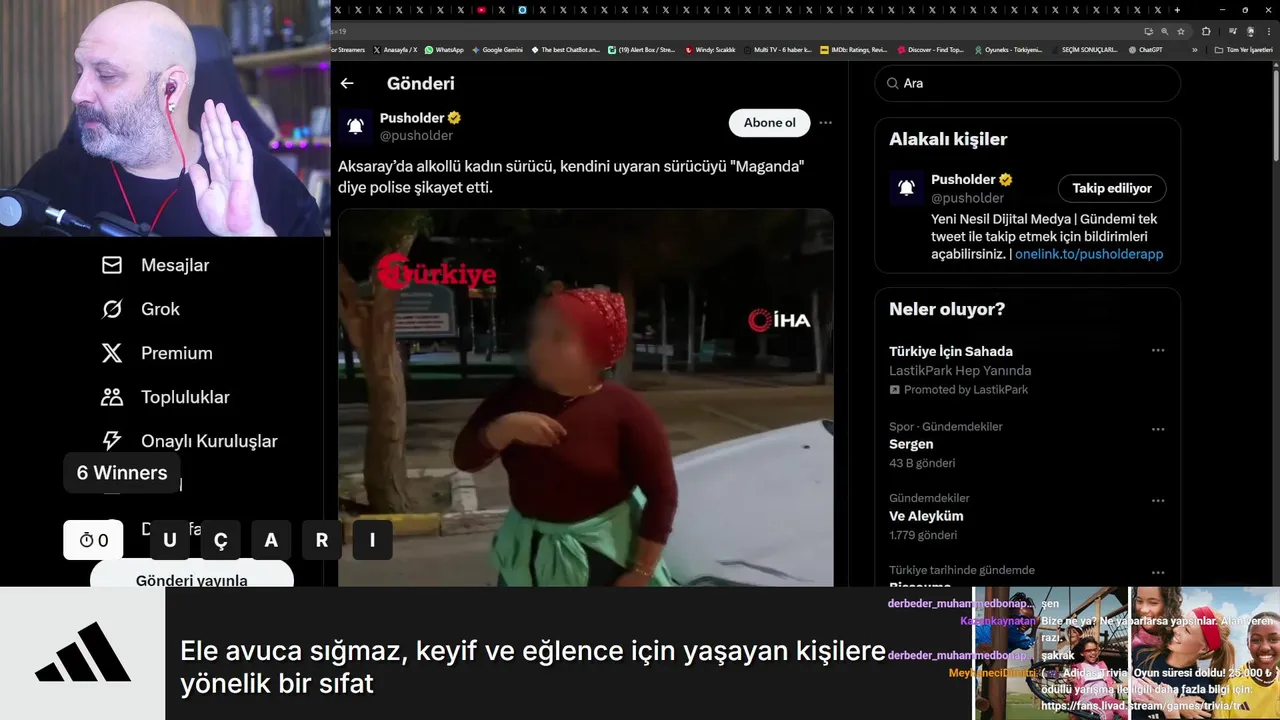Open the Sergen trending topic
Viewport: 1280px width, 720px height.
911,444
